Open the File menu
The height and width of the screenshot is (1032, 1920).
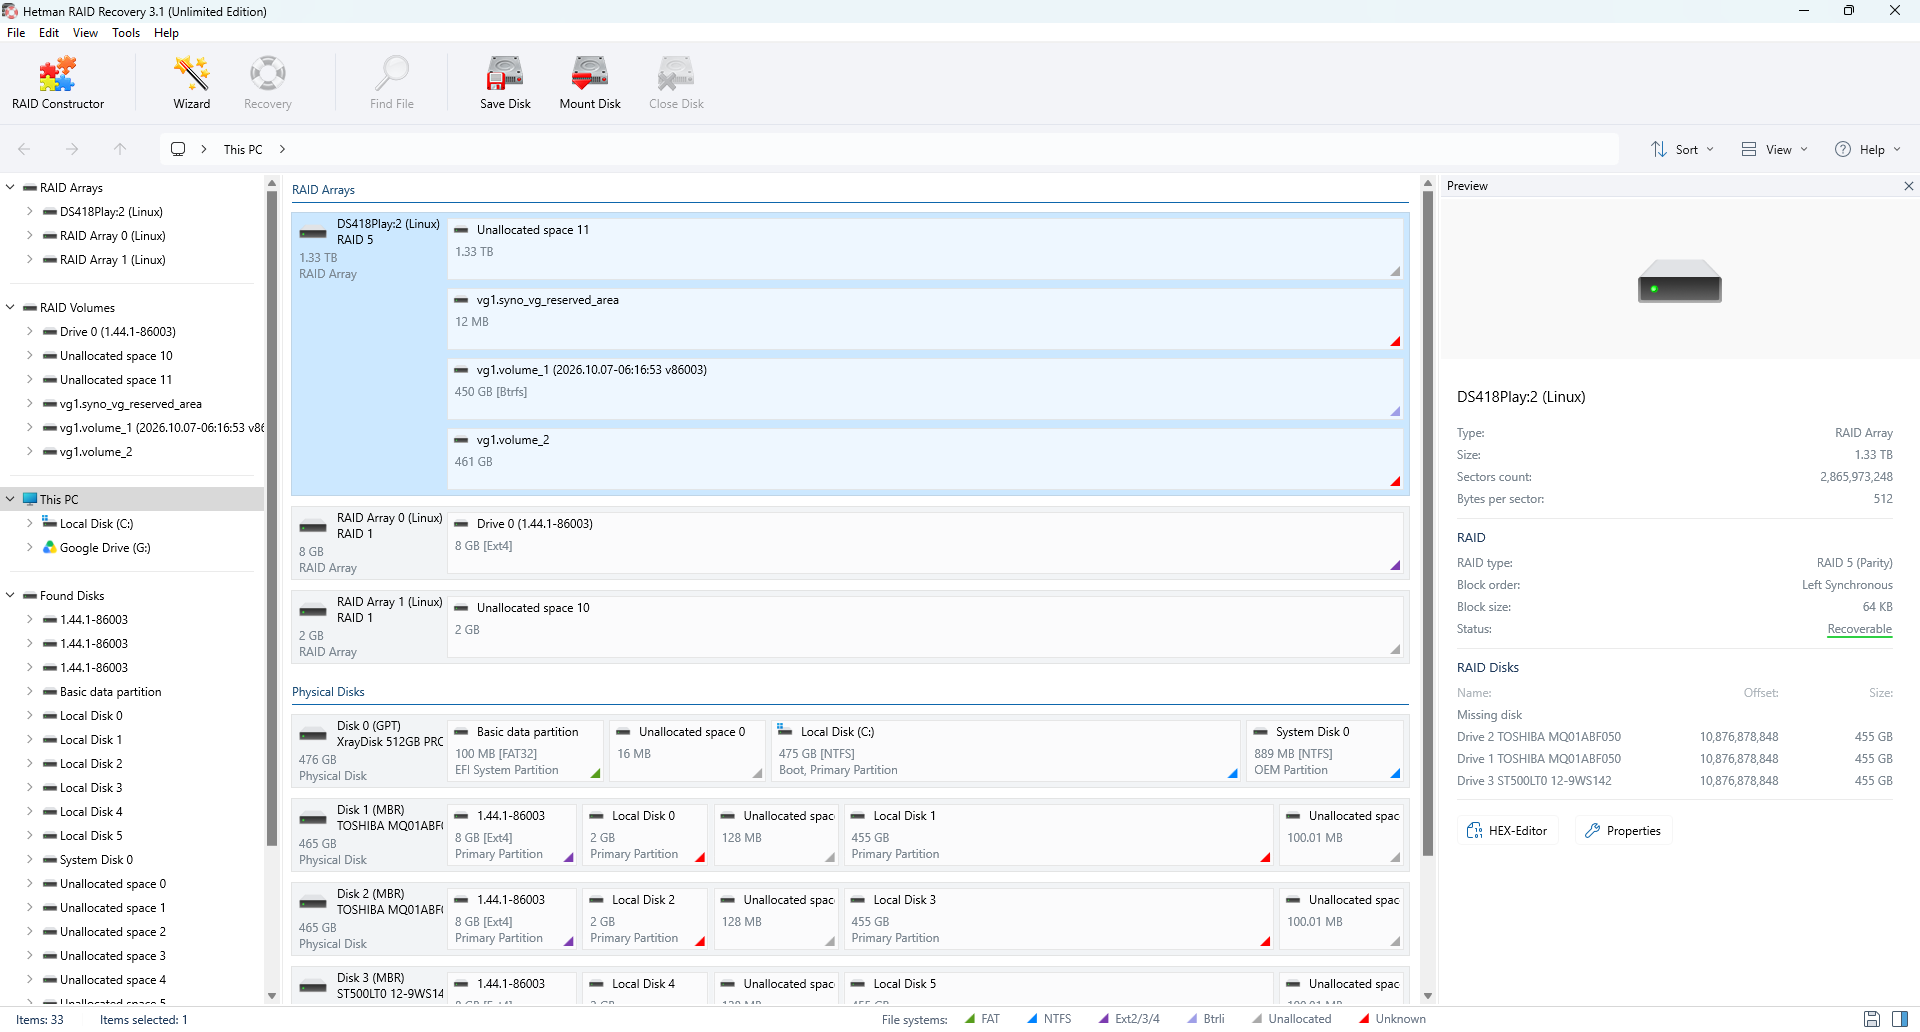[16, 33]
